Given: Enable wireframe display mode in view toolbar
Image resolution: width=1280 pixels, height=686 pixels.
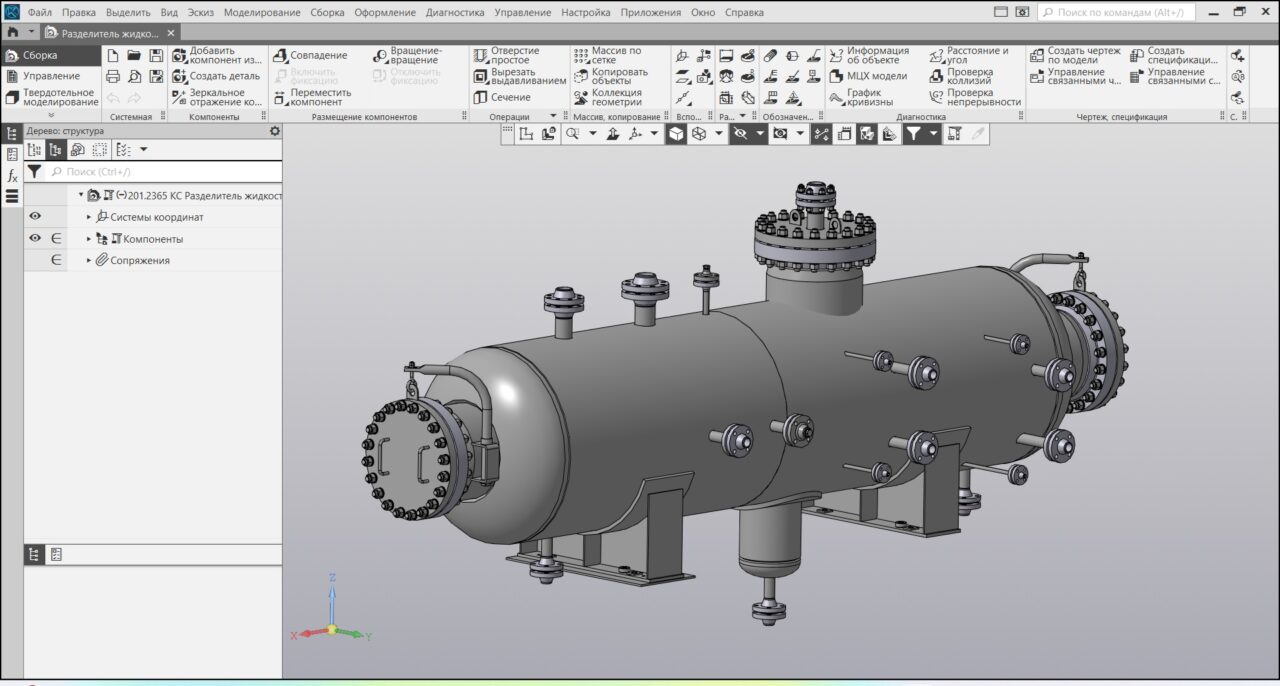Looking at the screenshot, I should tap(699, 133).
